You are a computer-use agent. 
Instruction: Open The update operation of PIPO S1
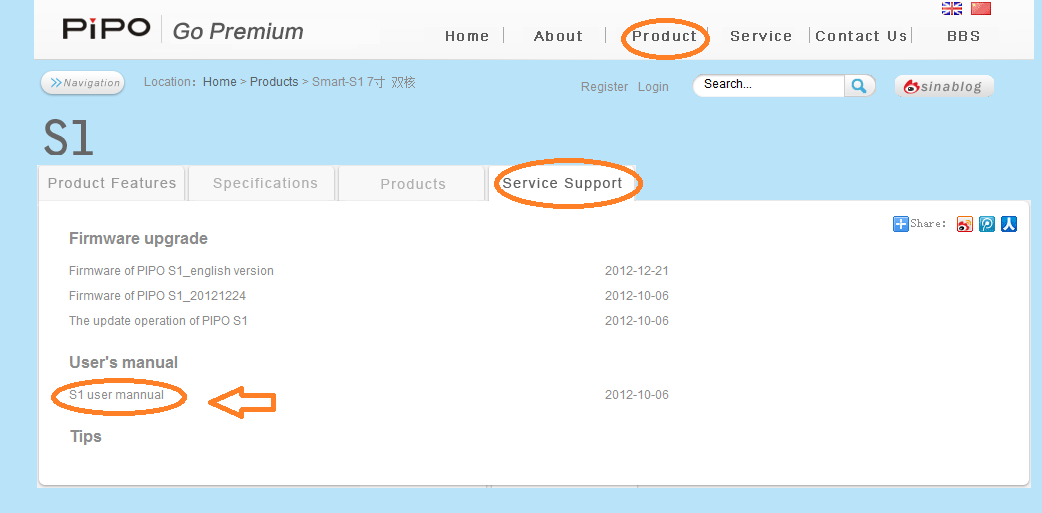click(158, 321)
